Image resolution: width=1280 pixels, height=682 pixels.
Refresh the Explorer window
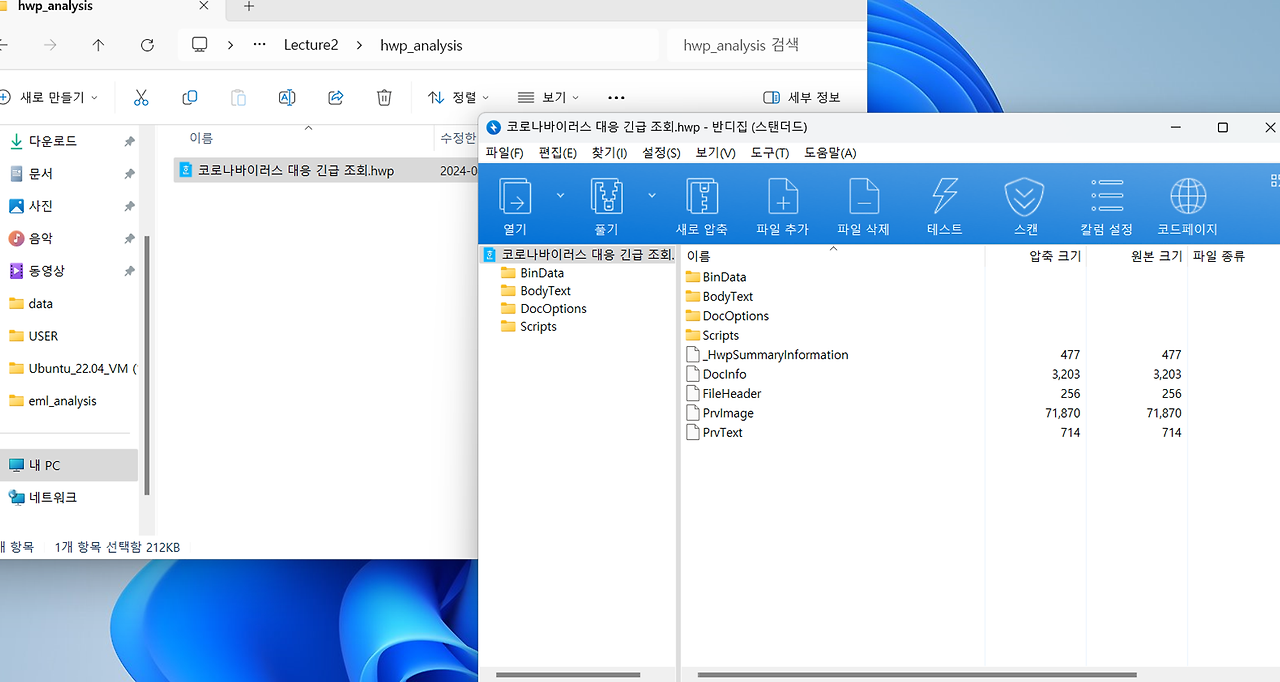pyautogui.click(x=147, y=45)
